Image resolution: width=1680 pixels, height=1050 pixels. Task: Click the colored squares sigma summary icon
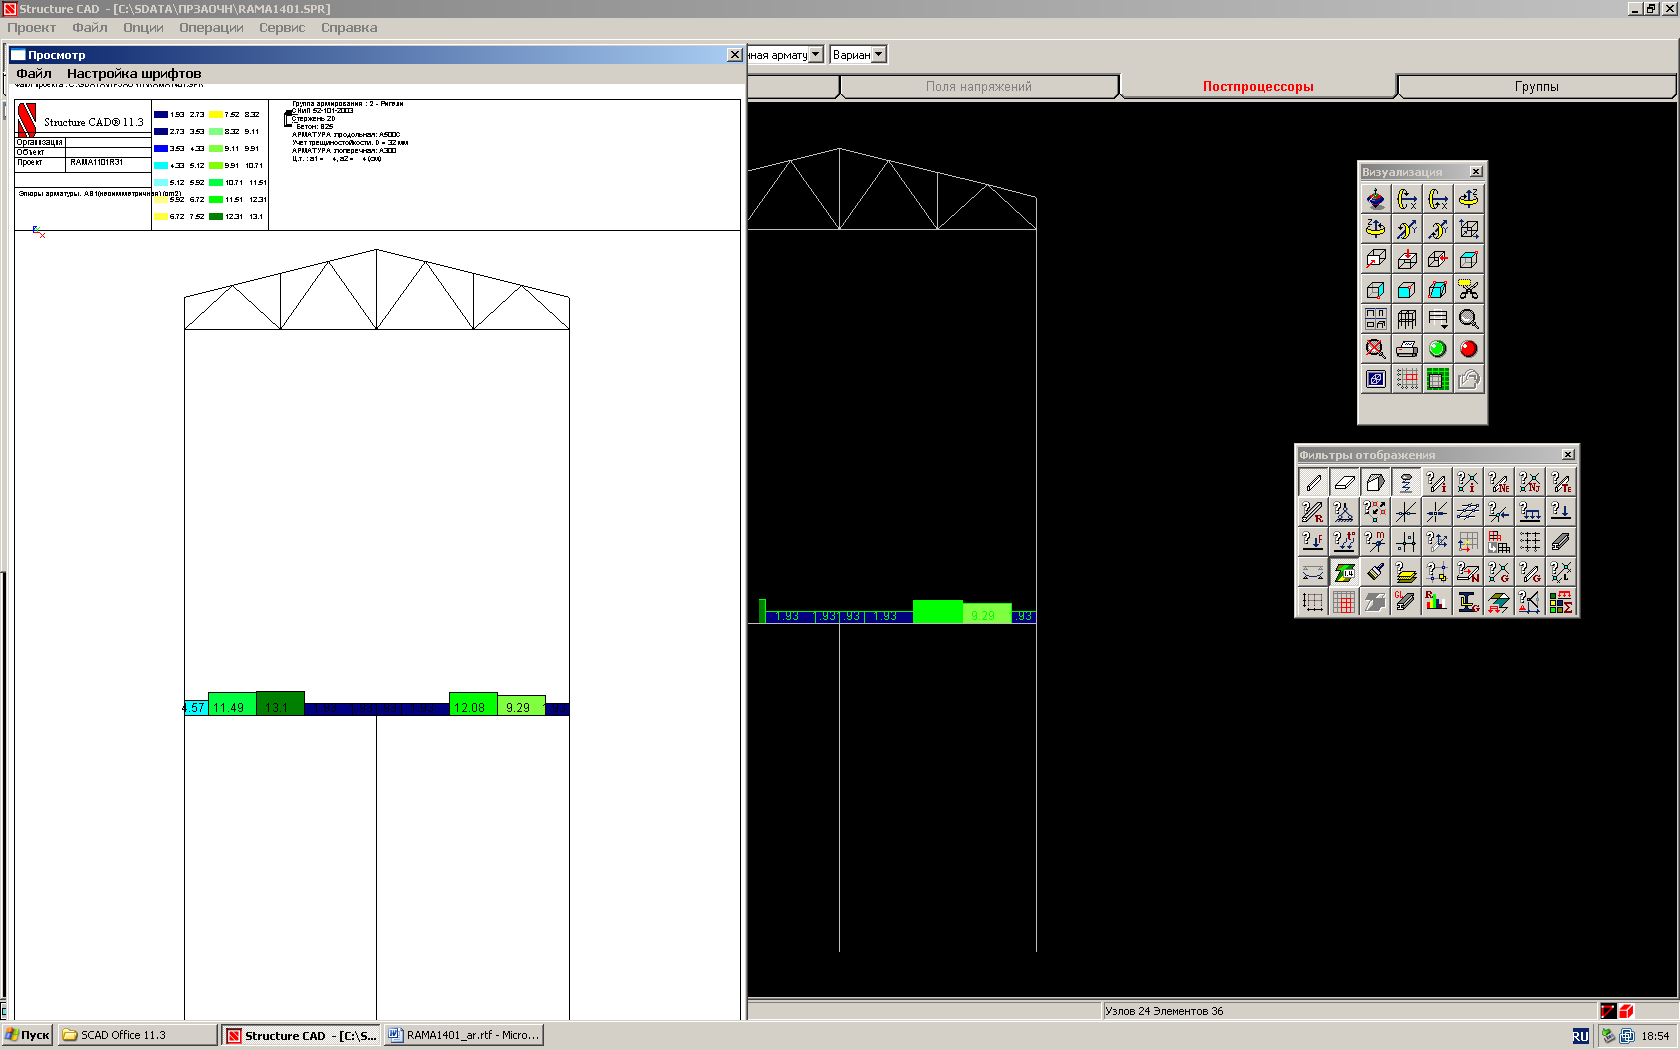pos(1561,601)
